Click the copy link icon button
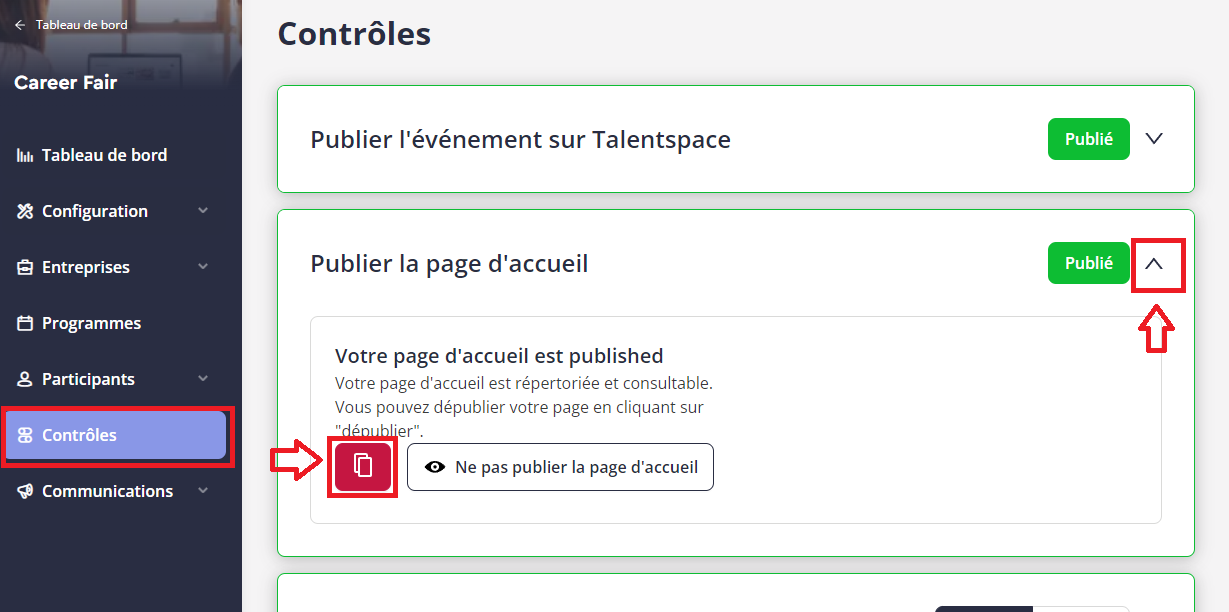The width and height of the screenshot is (1229, 612). coord(362,466)
